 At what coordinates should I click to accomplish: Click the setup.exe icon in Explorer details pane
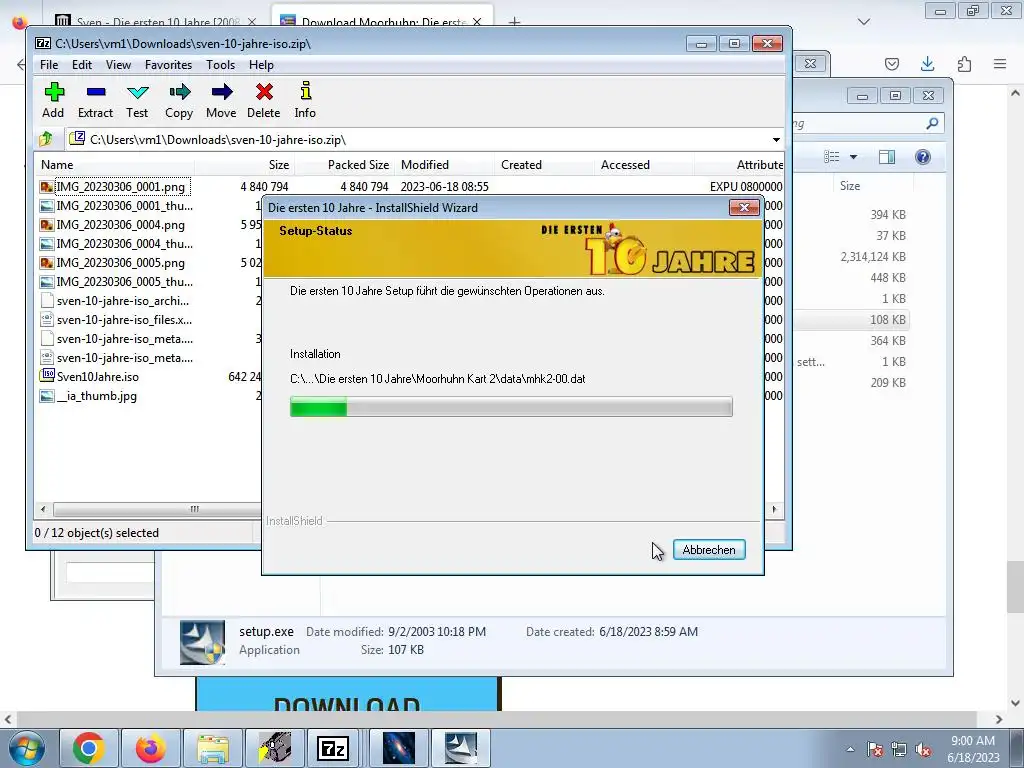point(202,641)
